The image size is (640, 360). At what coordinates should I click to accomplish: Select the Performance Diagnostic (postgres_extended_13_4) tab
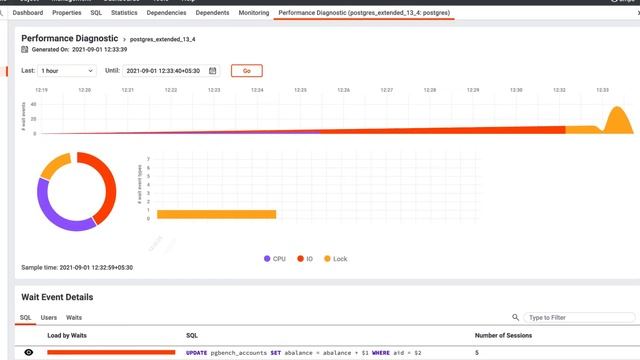coord(364,13)
